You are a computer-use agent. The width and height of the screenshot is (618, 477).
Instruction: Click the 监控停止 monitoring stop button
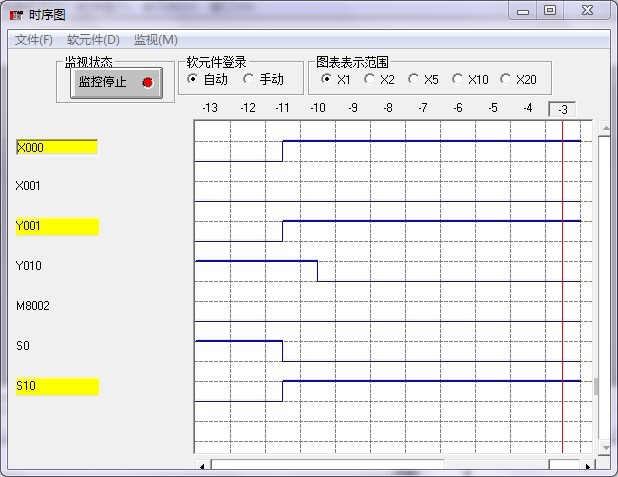pyautogui.click(x=115, y=82)
